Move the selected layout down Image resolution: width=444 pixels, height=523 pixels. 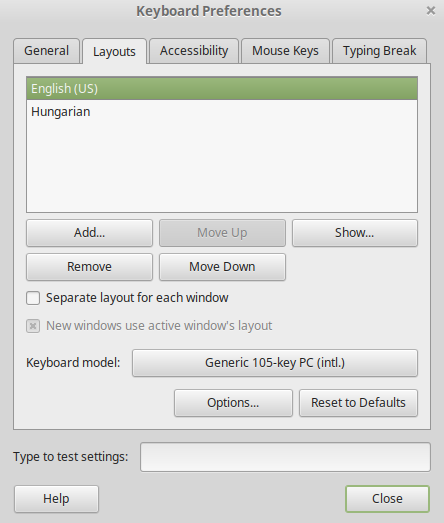222,267
